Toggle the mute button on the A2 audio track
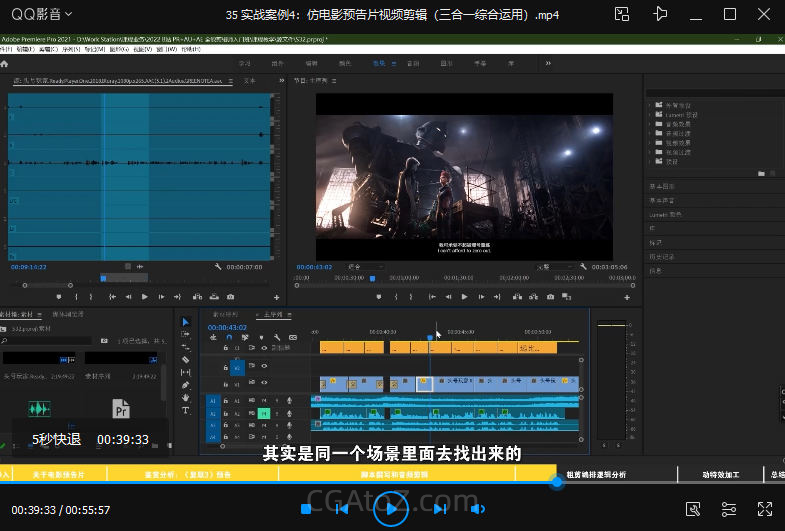The height and width of the screenshot is (531, 785). [264, 412]
